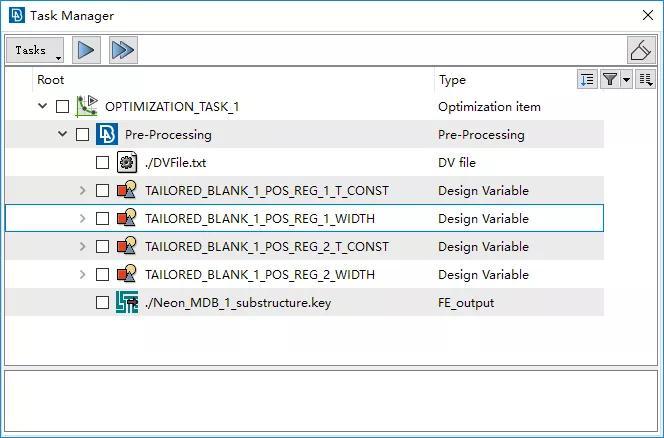Check the OPTIMIZATION_TASK_1 checkbox
This screenshot has height=438, width=664.
pyautogui.click(x=62, y=106)
